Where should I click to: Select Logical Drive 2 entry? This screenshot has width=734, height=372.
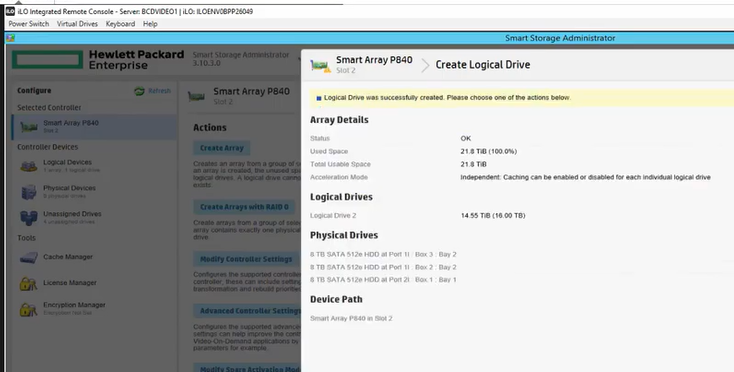(333, 216)
